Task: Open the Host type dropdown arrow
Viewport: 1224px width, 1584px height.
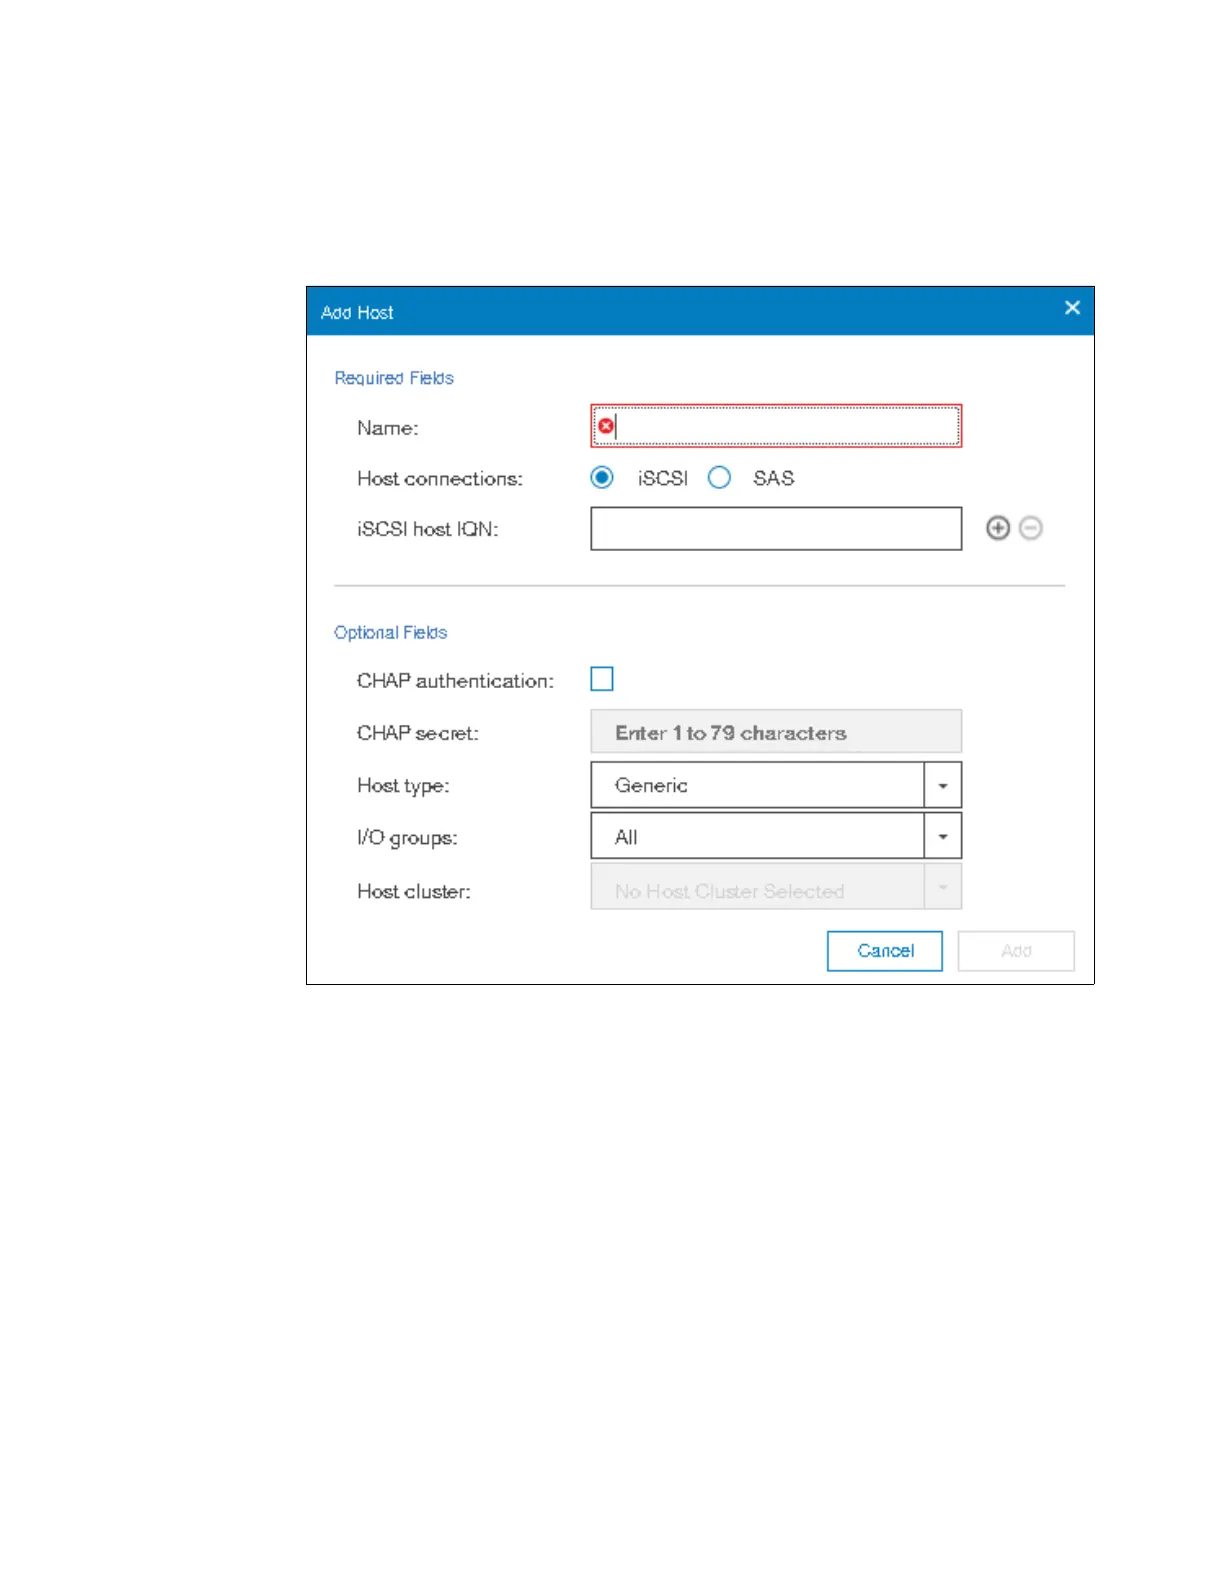Action: pos(943,785)
